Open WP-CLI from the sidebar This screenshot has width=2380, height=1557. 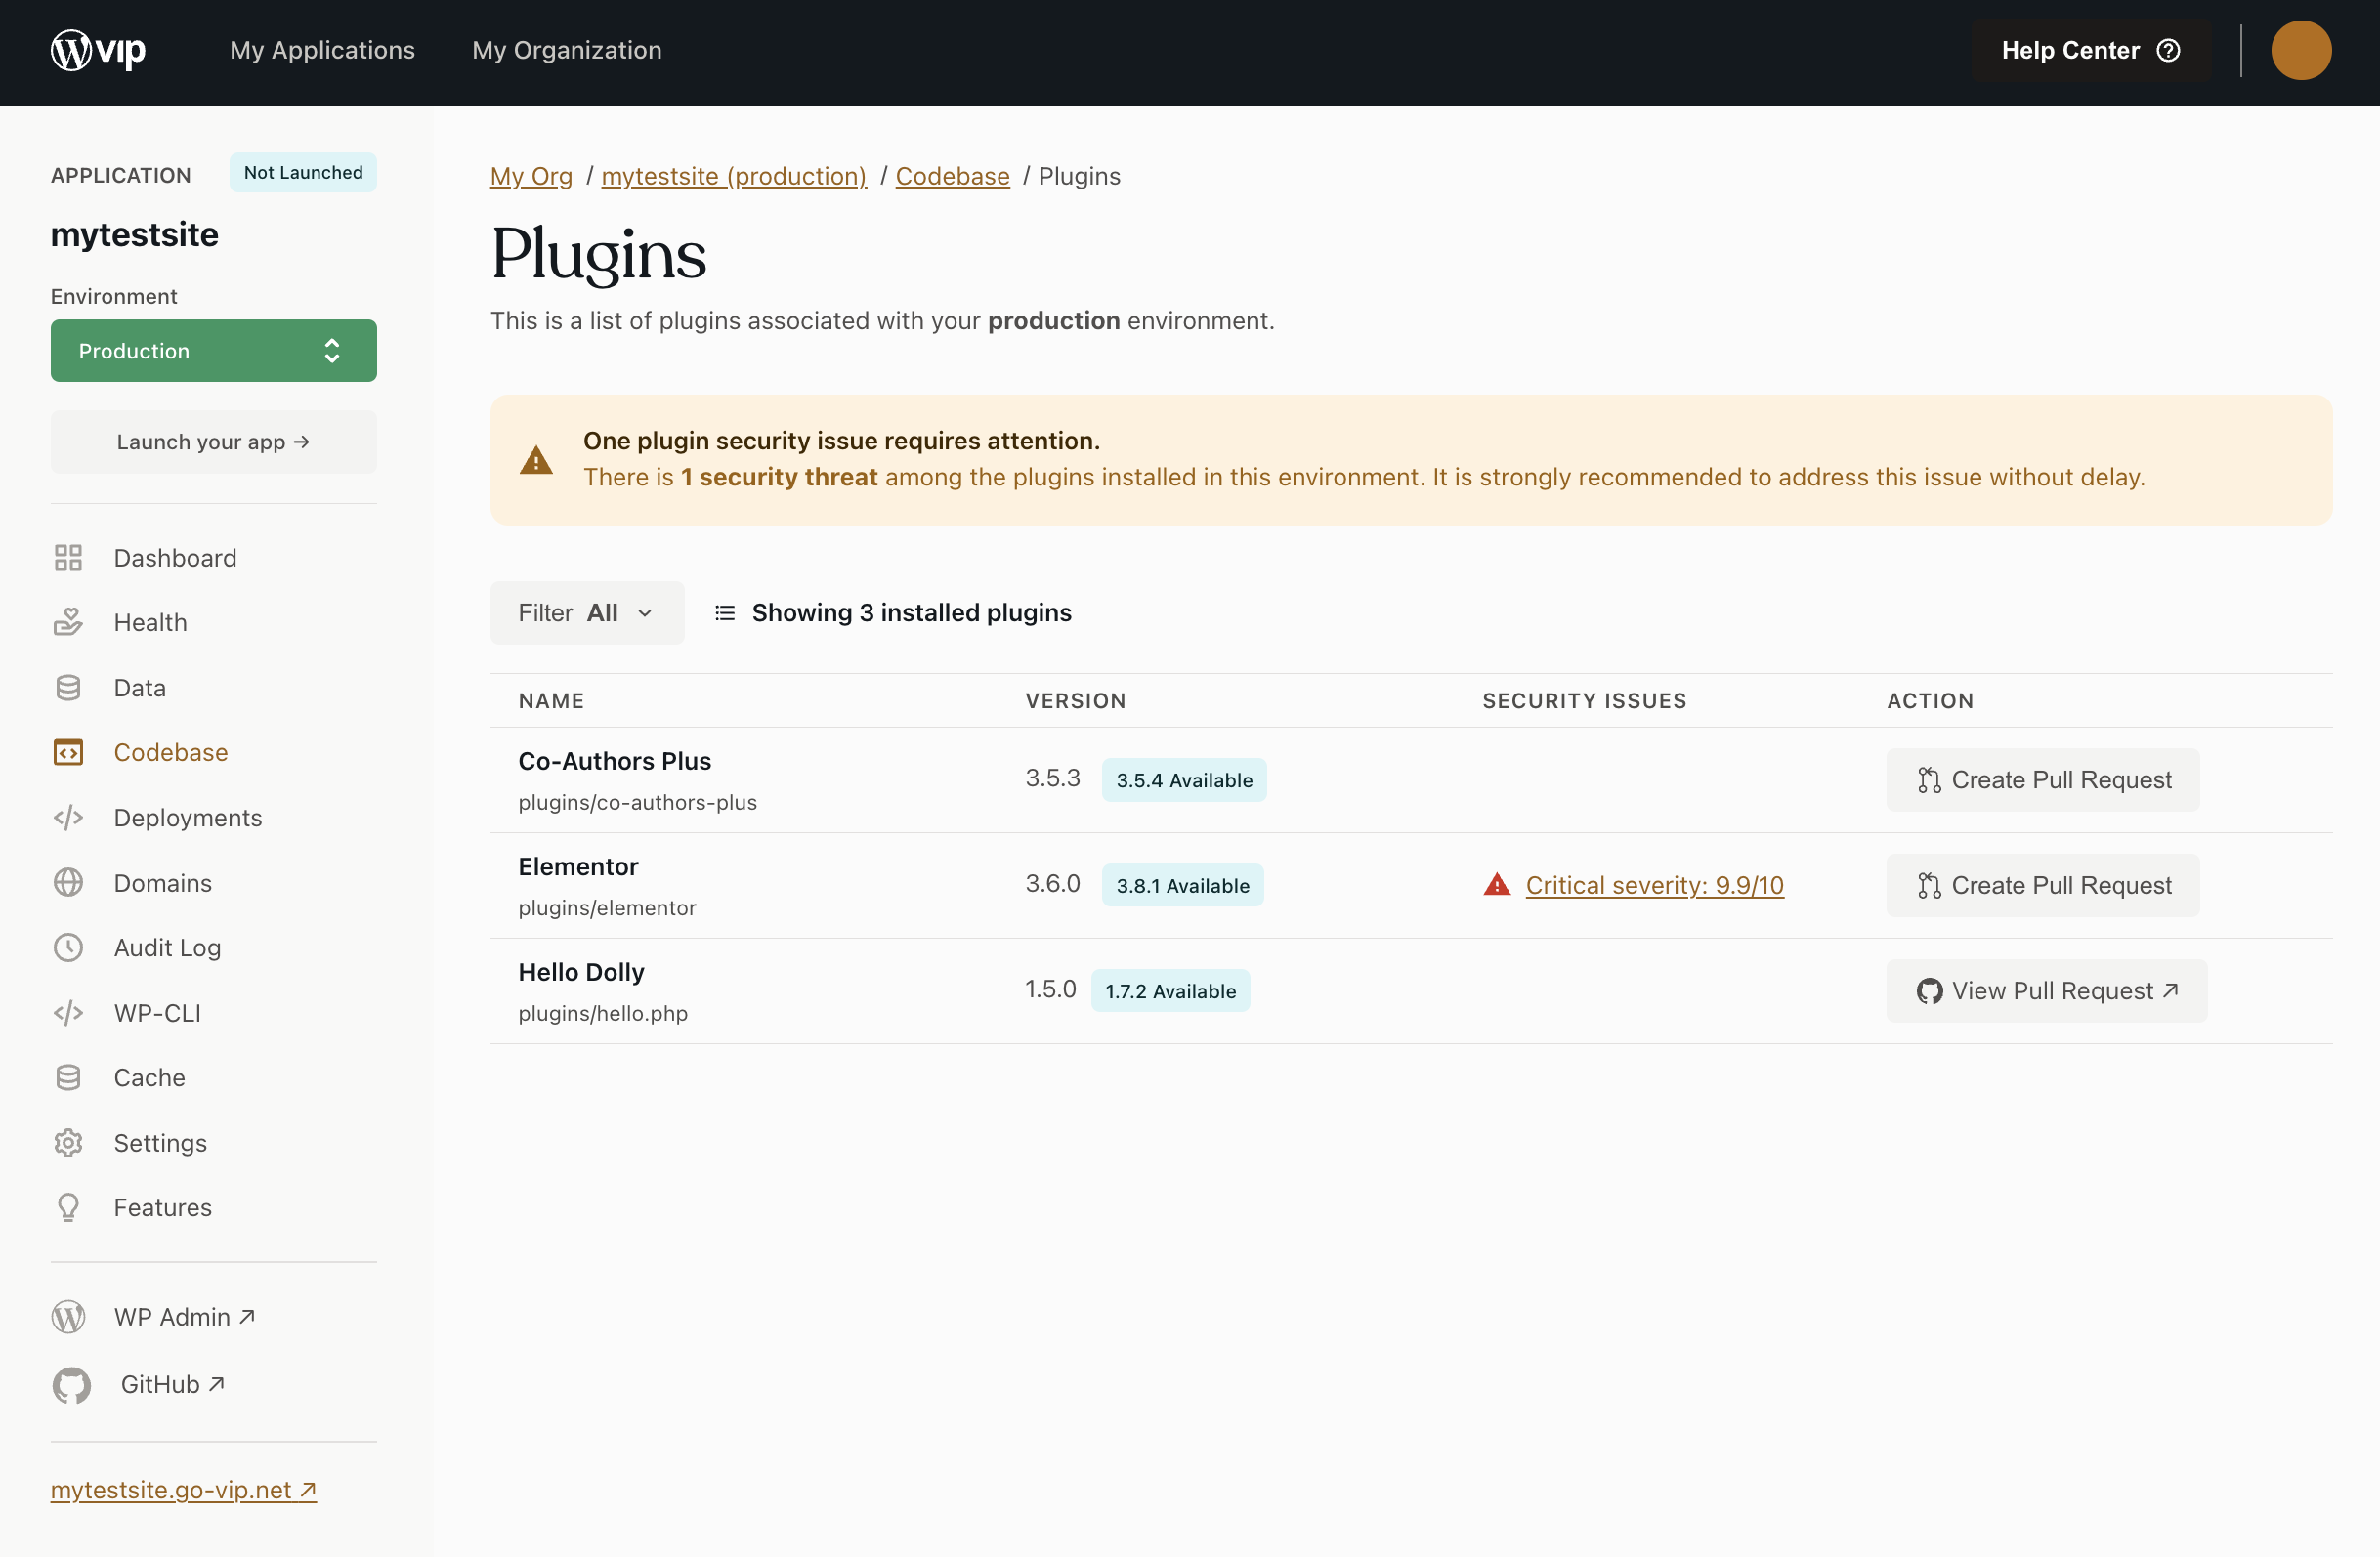(157, 1013)
